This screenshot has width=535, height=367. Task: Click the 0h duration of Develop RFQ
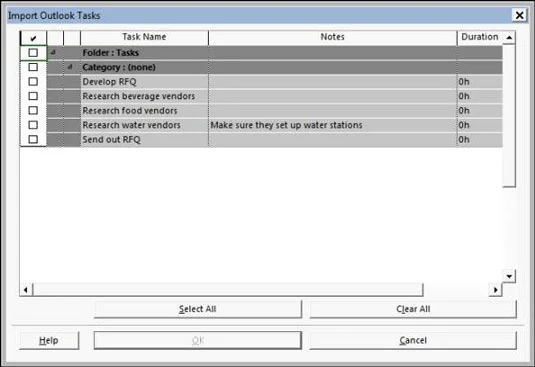pos(464,82)
